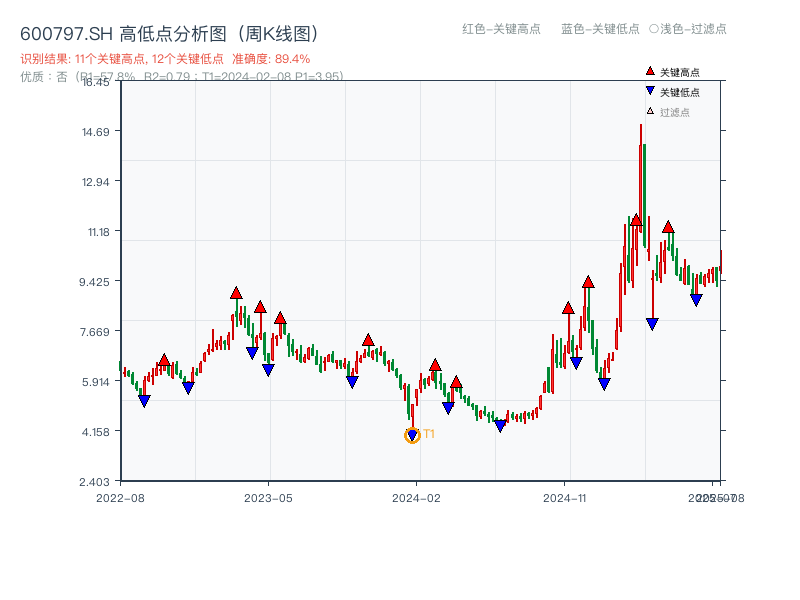
Task: Select the hollow triangle icon beside 过滤点 legend
Action: (650, 111)
